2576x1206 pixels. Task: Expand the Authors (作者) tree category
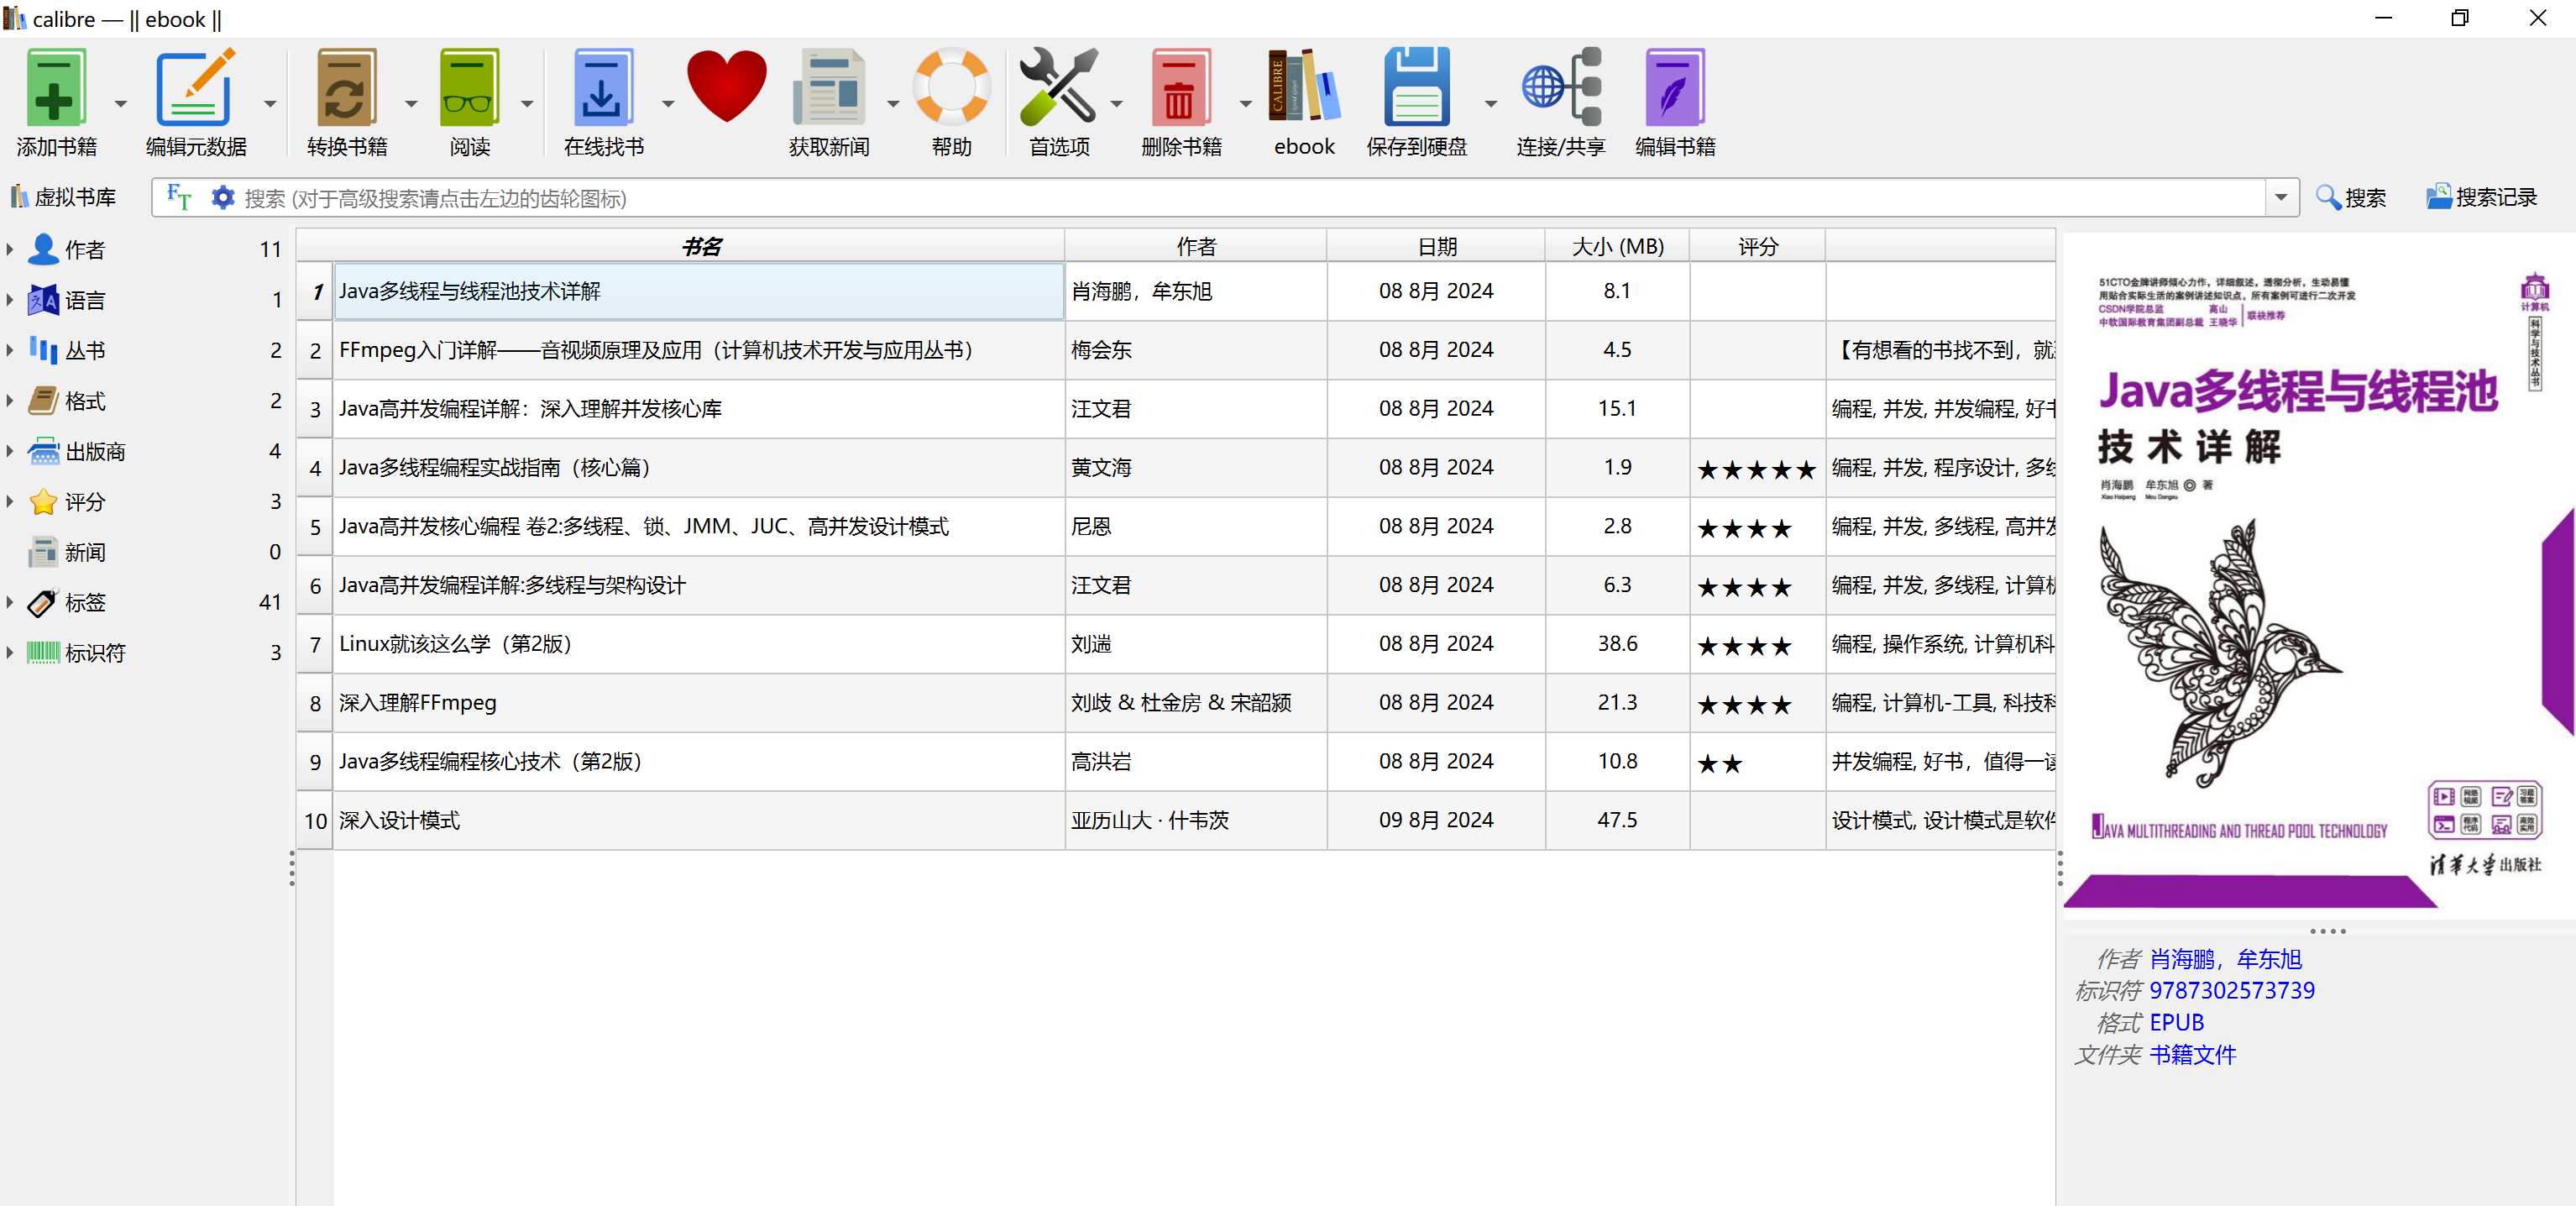coord(10,249)
